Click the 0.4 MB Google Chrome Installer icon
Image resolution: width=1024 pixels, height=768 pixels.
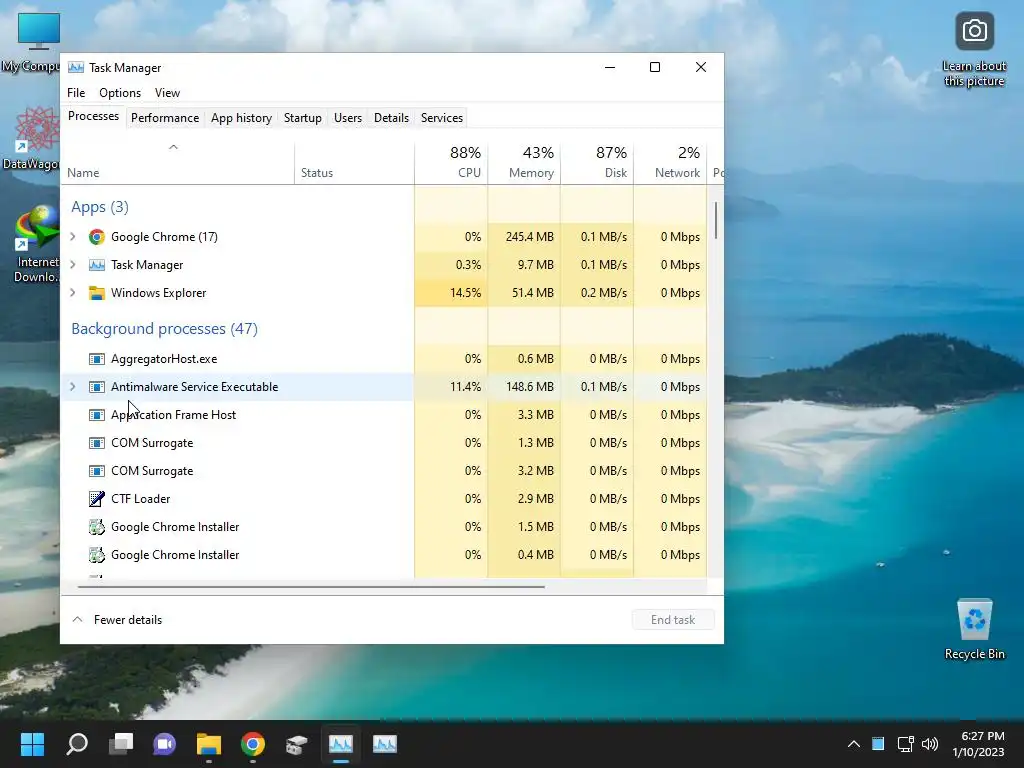click(97, 554)
